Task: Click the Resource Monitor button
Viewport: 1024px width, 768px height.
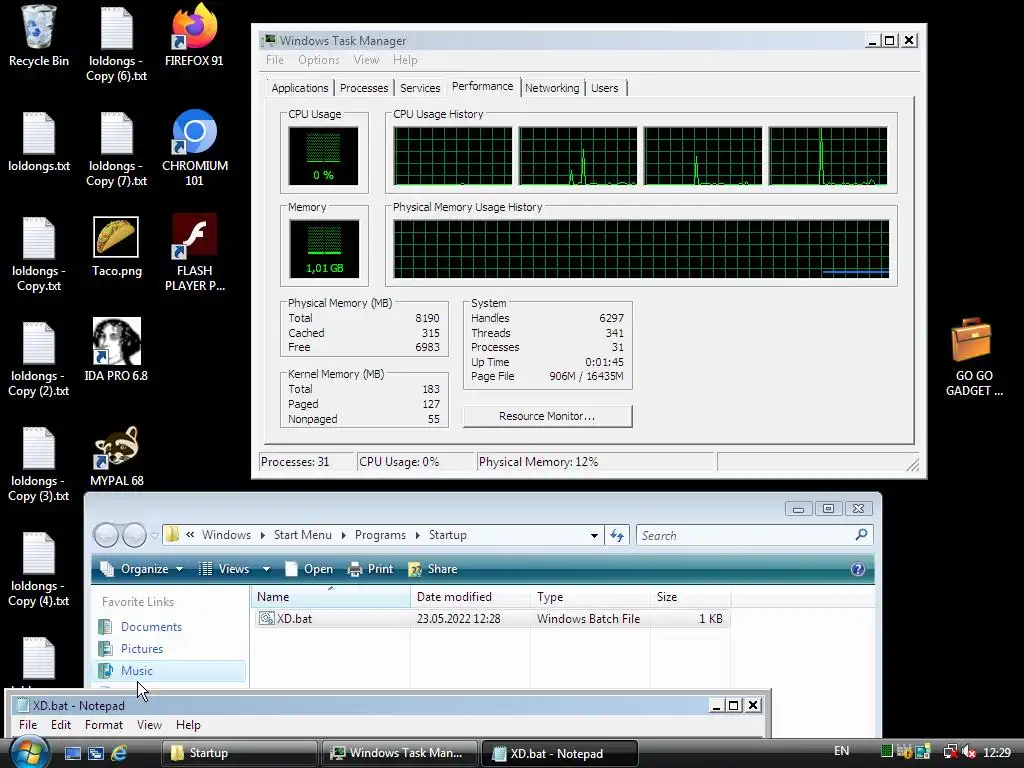Action: [547, 416]
